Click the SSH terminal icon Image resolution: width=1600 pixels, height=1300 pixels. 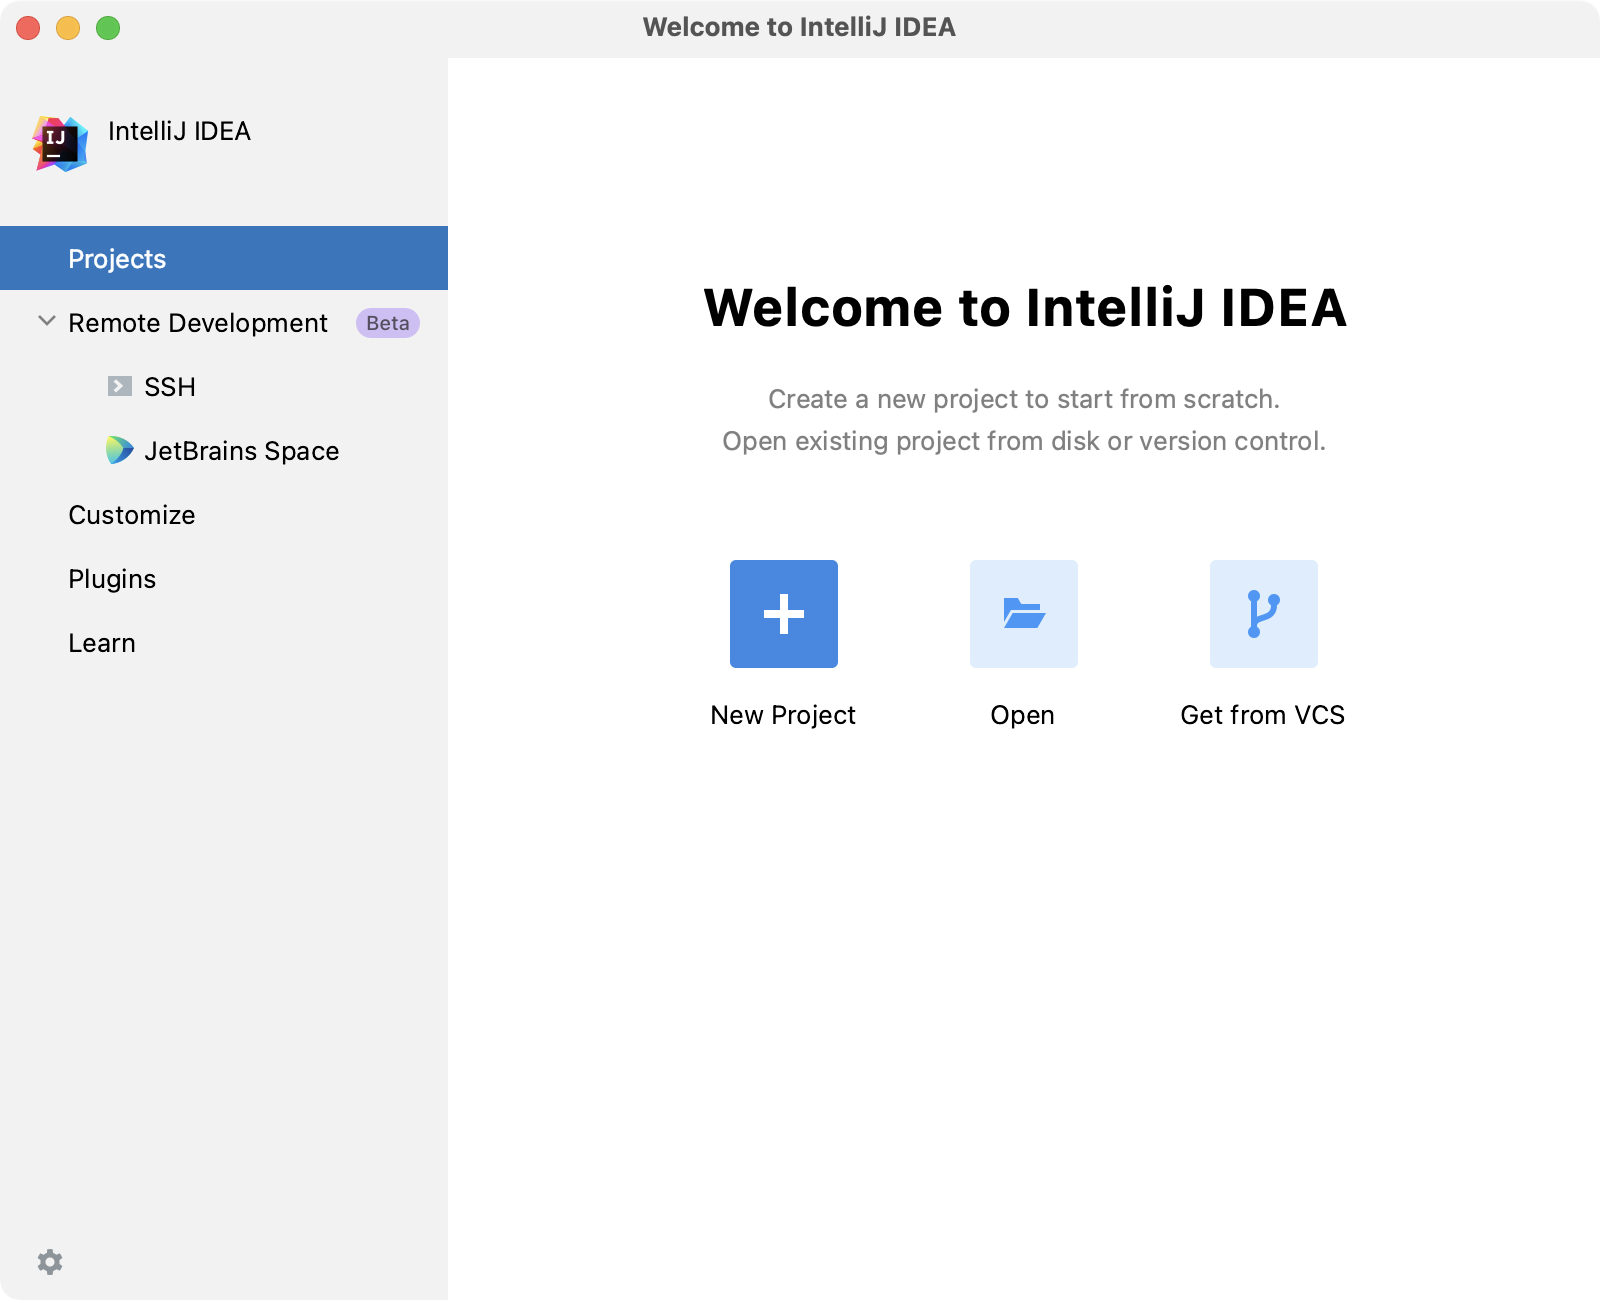pos(120,386)
